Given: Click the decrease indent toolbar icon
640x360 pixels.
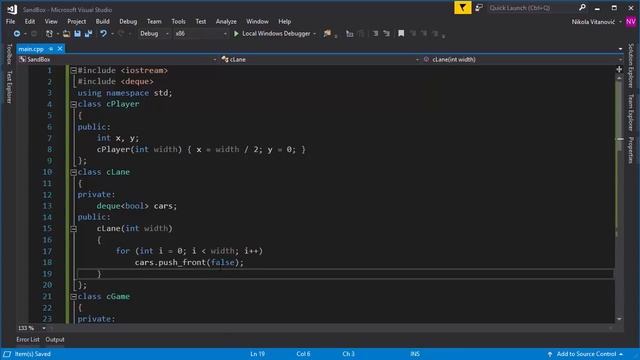Looking at the screenshot, I should (375, 33).
